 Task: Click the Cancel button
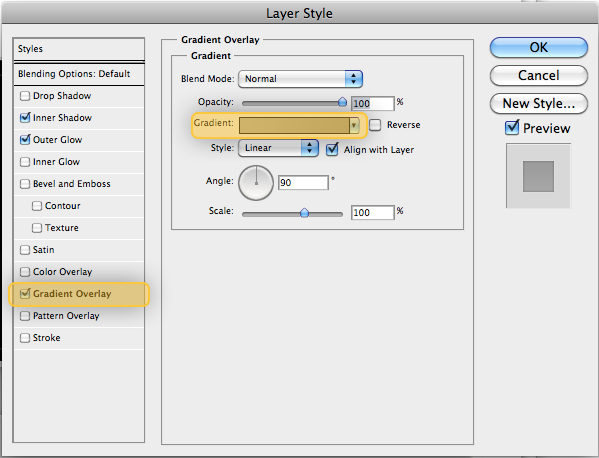pyautogui.click(x=539, y=75)
